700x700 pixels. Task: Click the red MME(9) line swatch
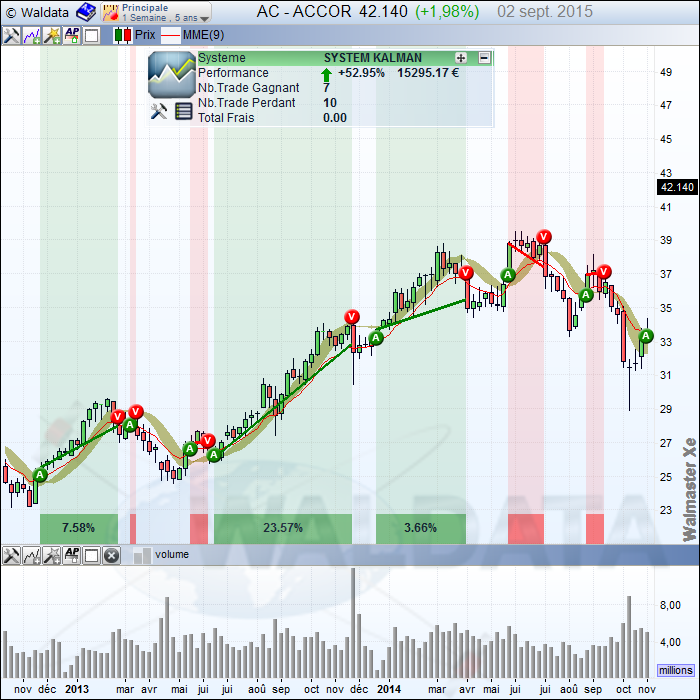tap(170, 35)
